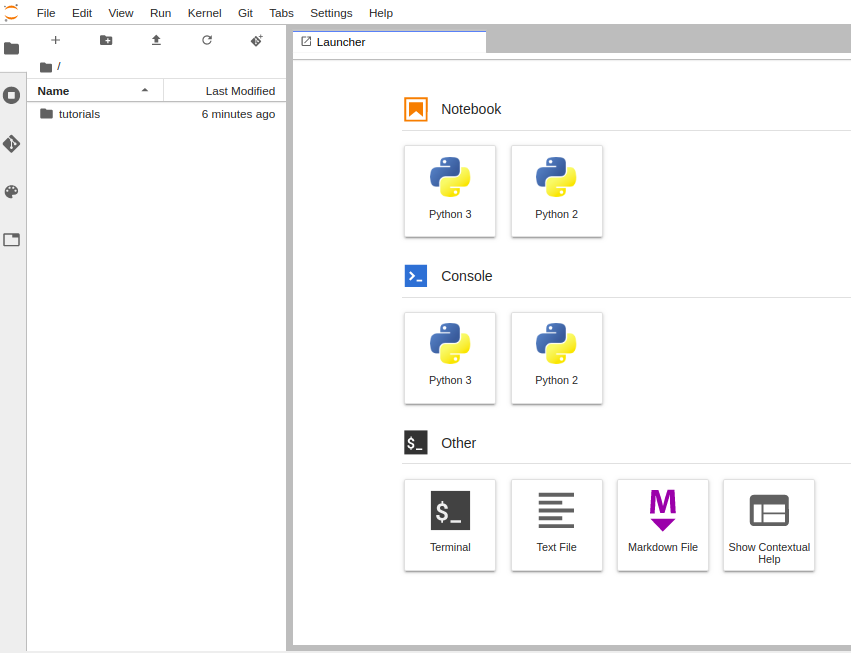This screenshot has width=851, height=653.
Task: Open the Git sidebar panel
Action: pyautogui.click(x=11, y=143)
